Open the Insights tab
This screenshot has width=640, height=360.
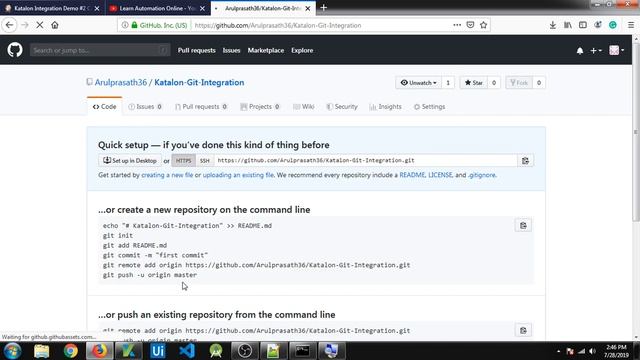tap(385, 107)
